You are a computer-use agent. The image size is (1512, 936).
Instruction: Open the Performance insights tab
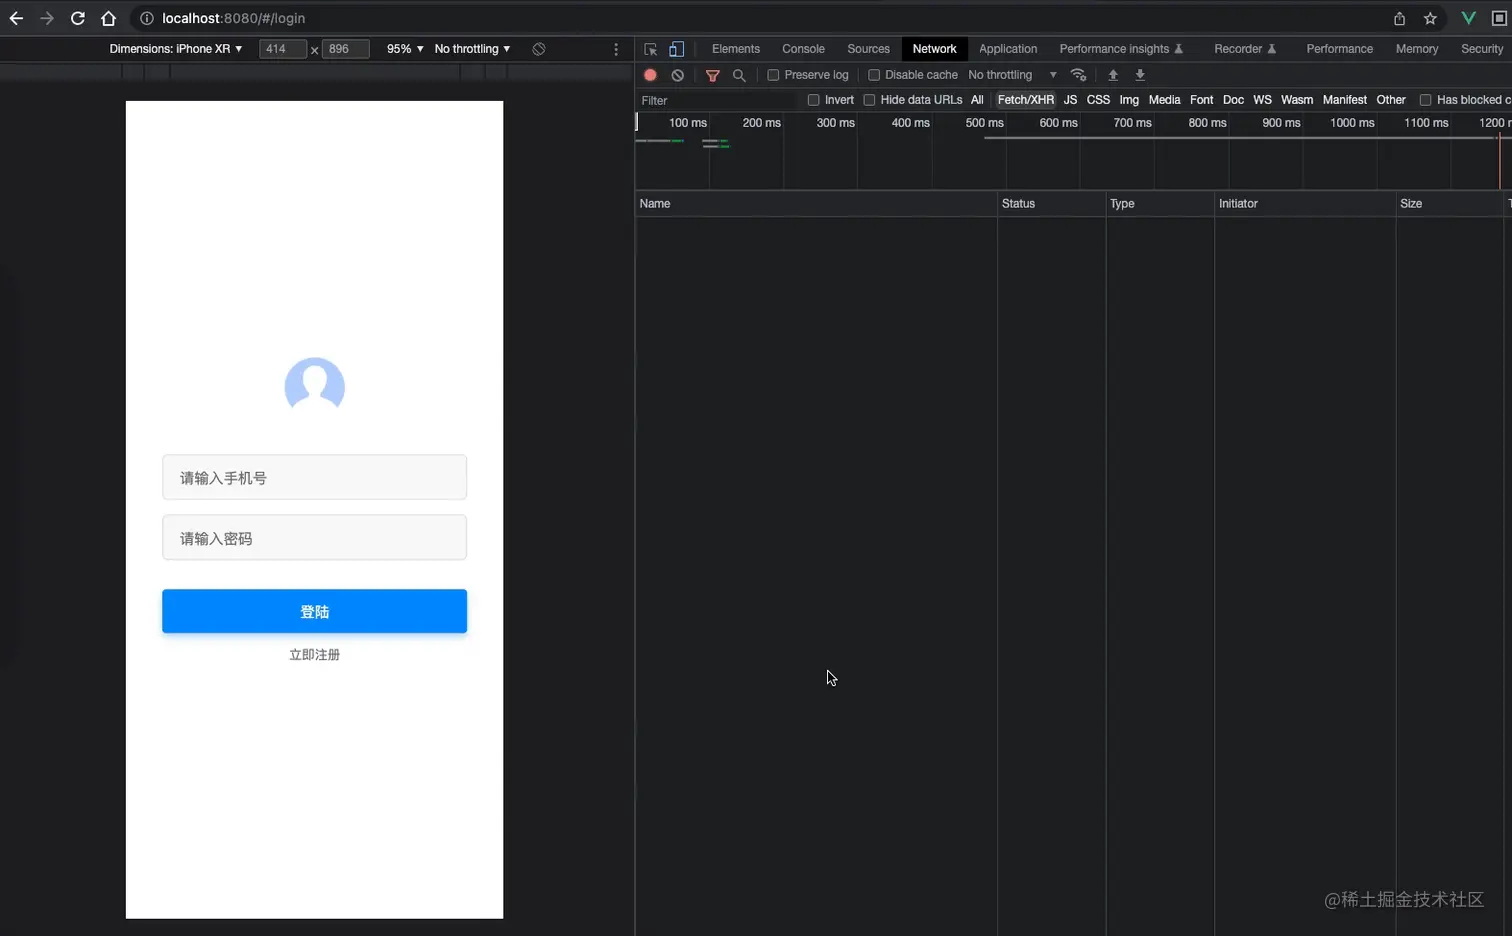[x=1121, y=49]
